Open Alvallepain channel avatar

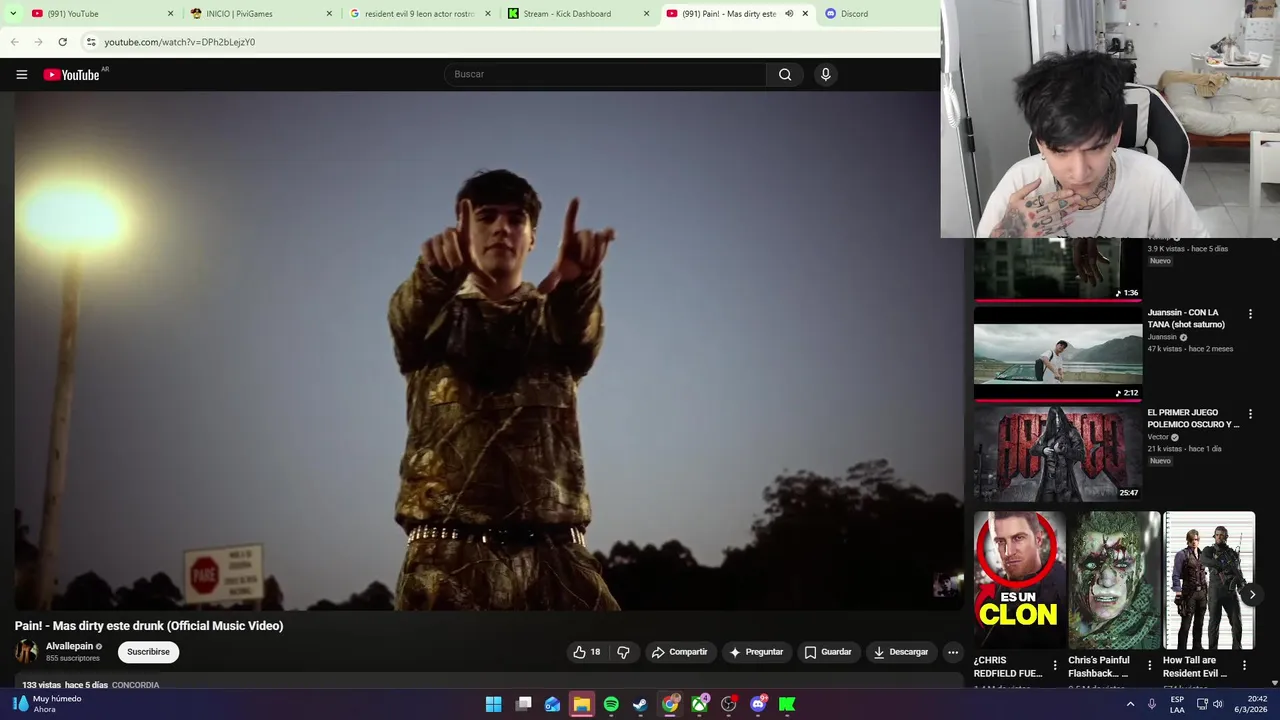26,652
